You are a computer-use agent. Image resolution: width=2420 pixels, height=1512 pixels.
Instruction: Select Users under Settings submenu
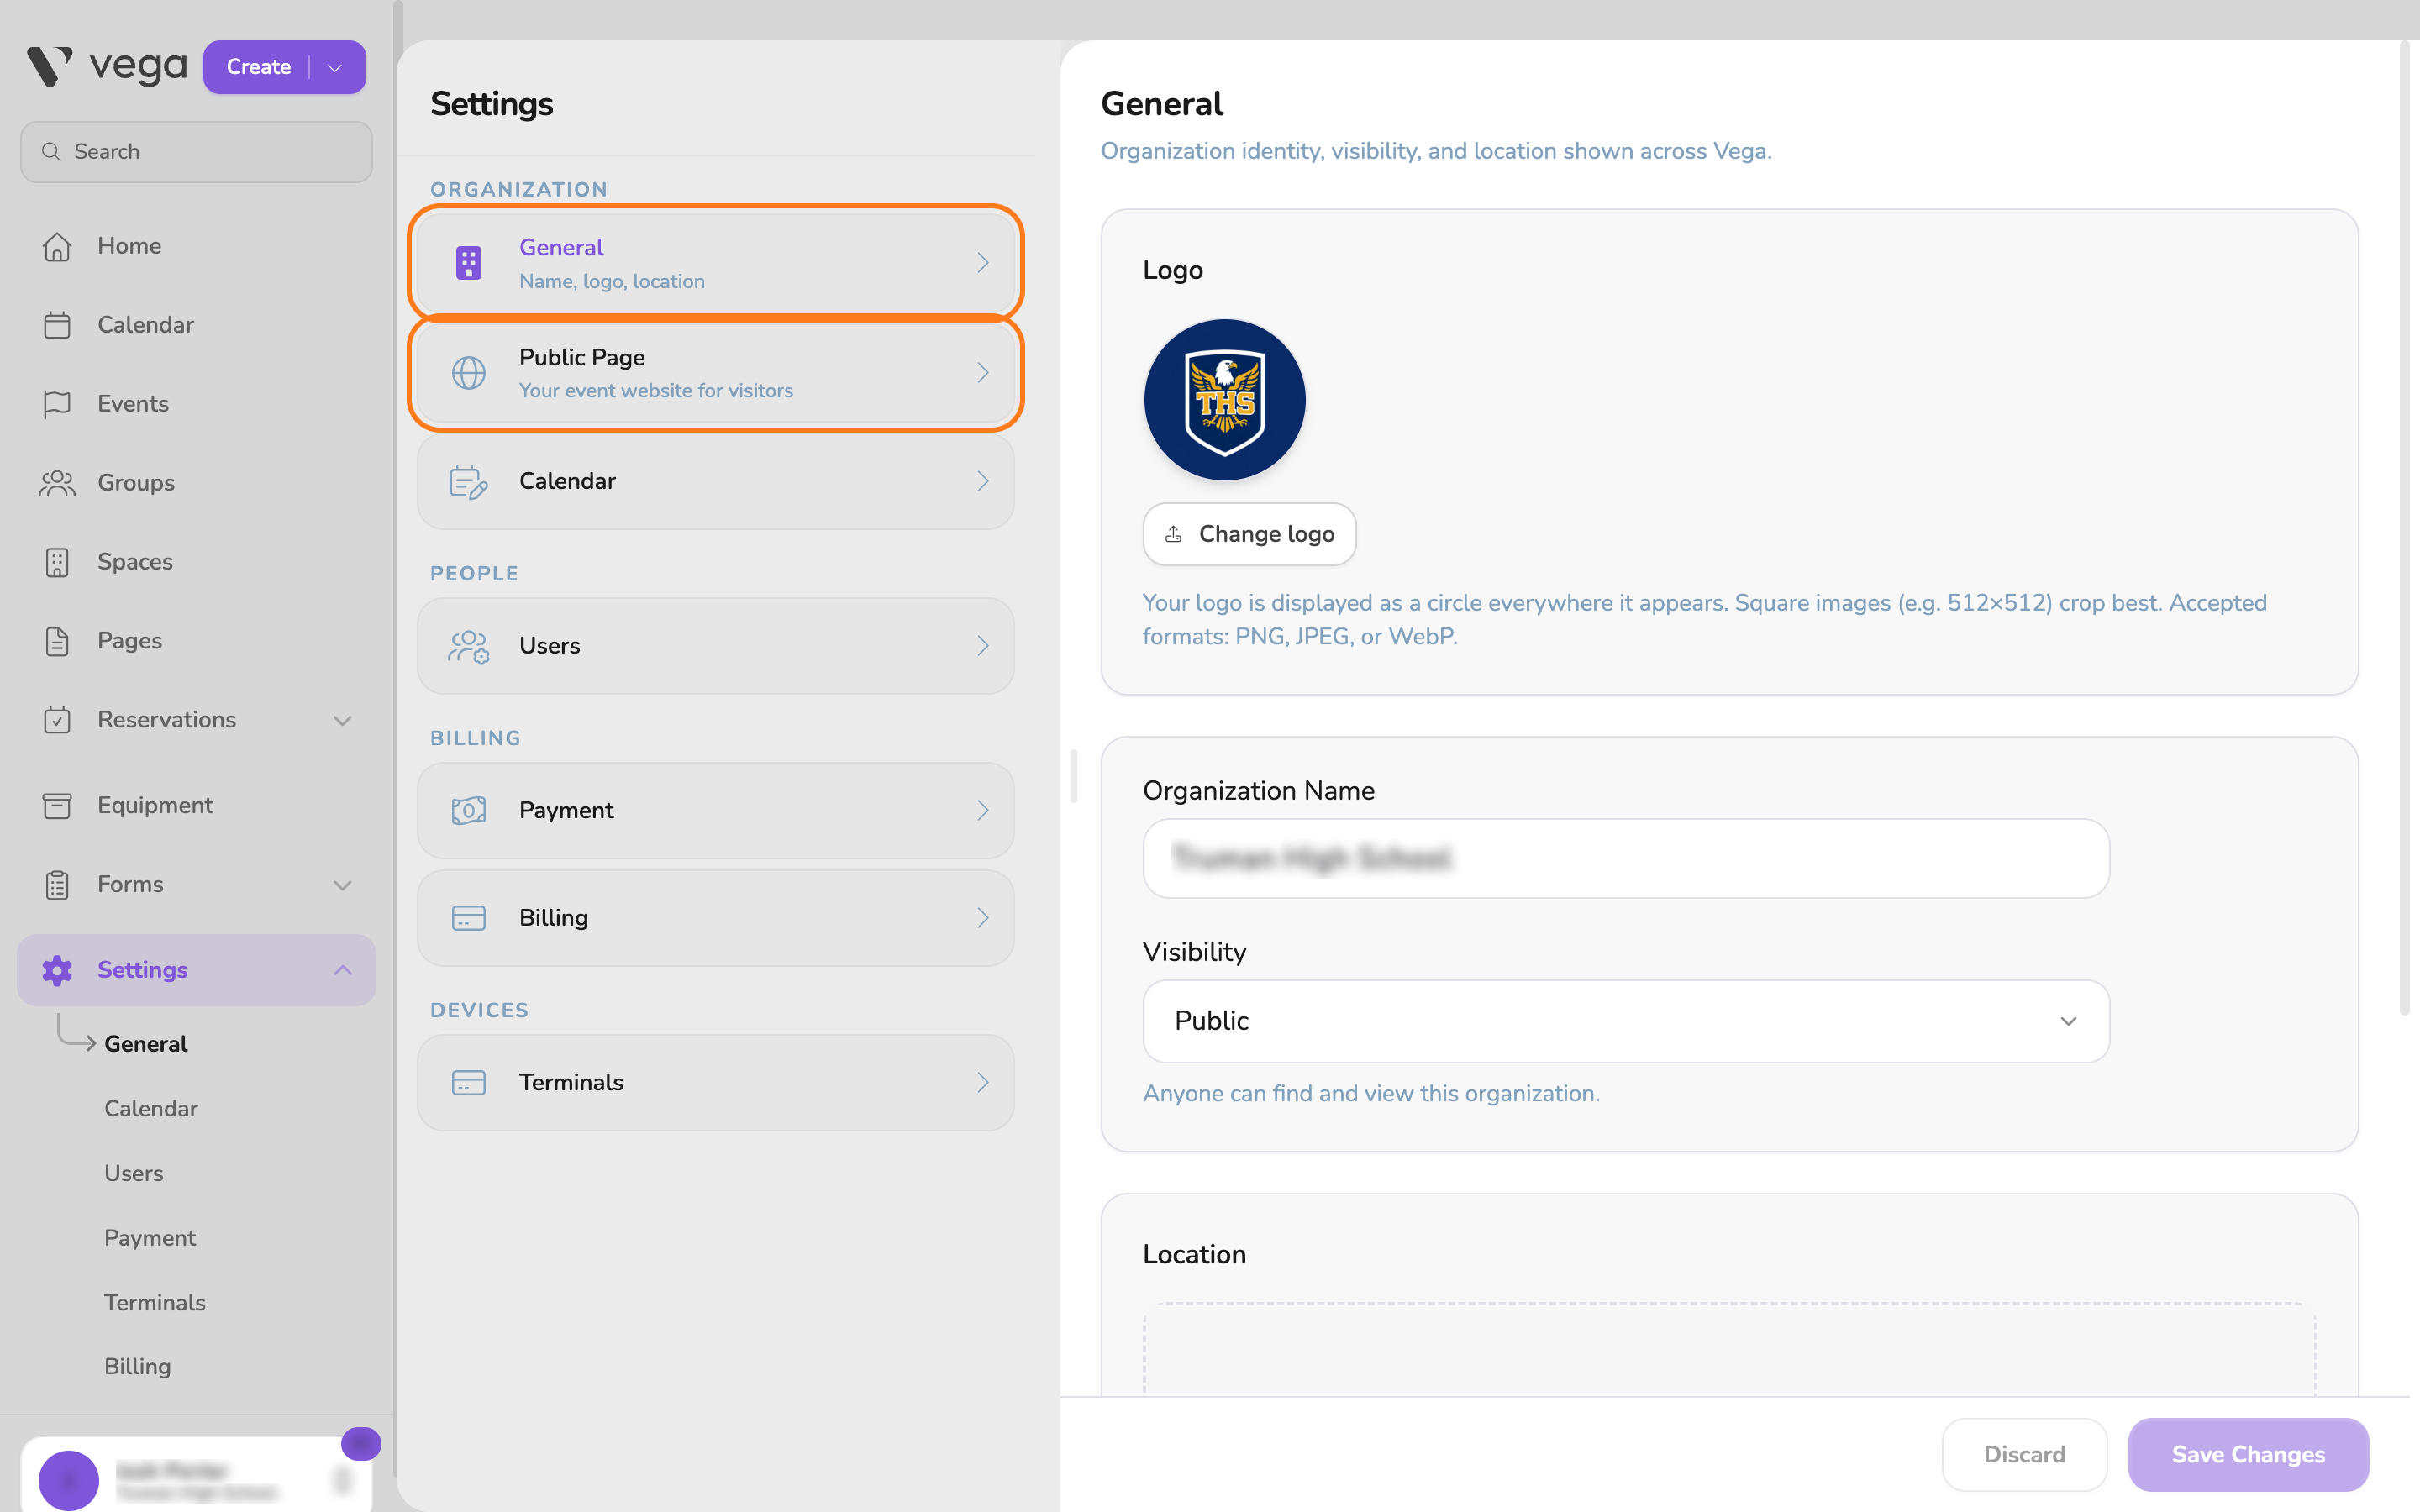click(x=134, y=1173)
